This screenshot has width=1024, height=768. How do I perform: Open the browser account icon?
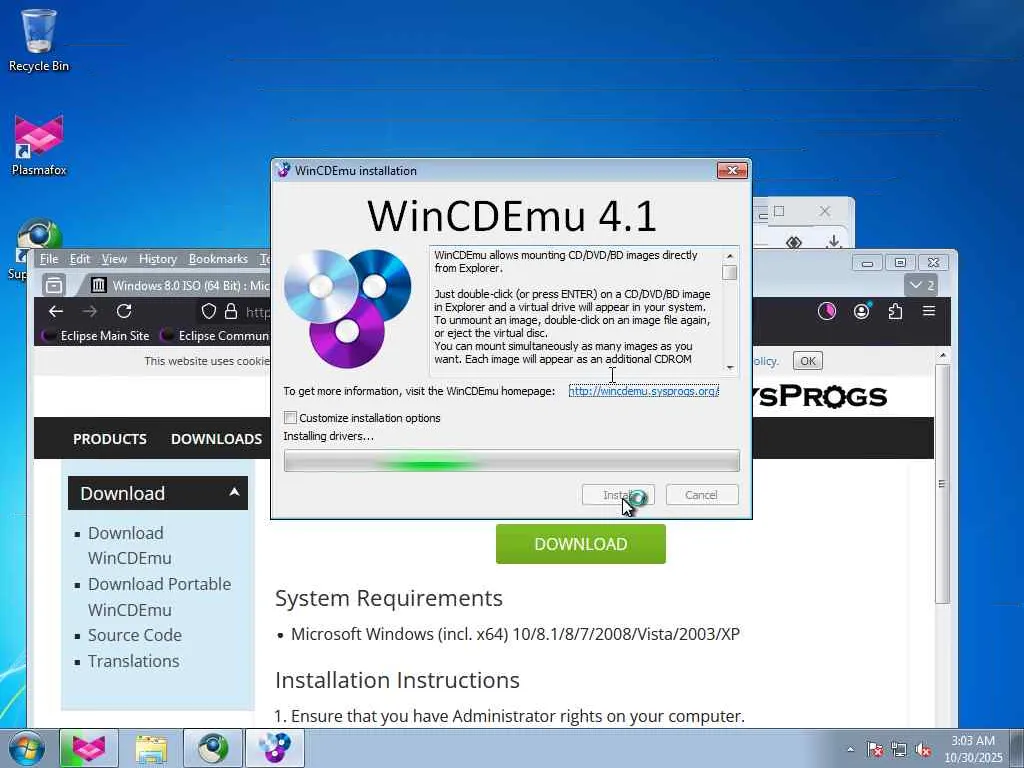[x=861, y=312]
